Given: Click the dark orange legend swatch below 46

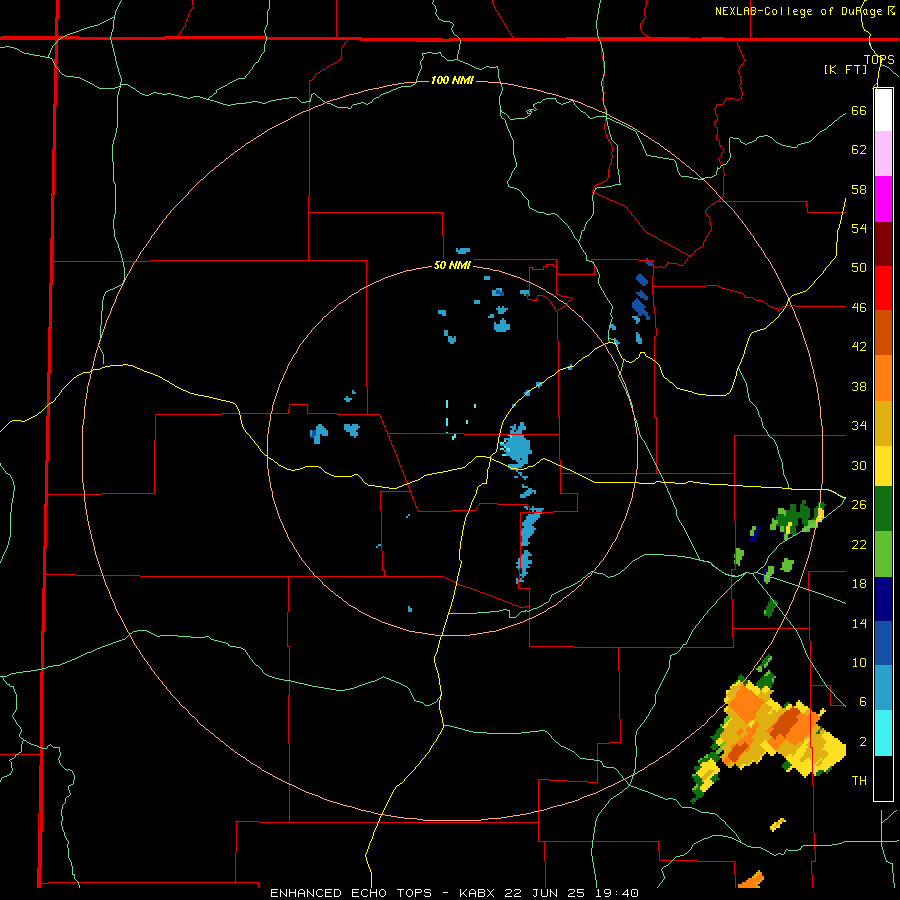Looking at the screenshot, I should point(883,332).
